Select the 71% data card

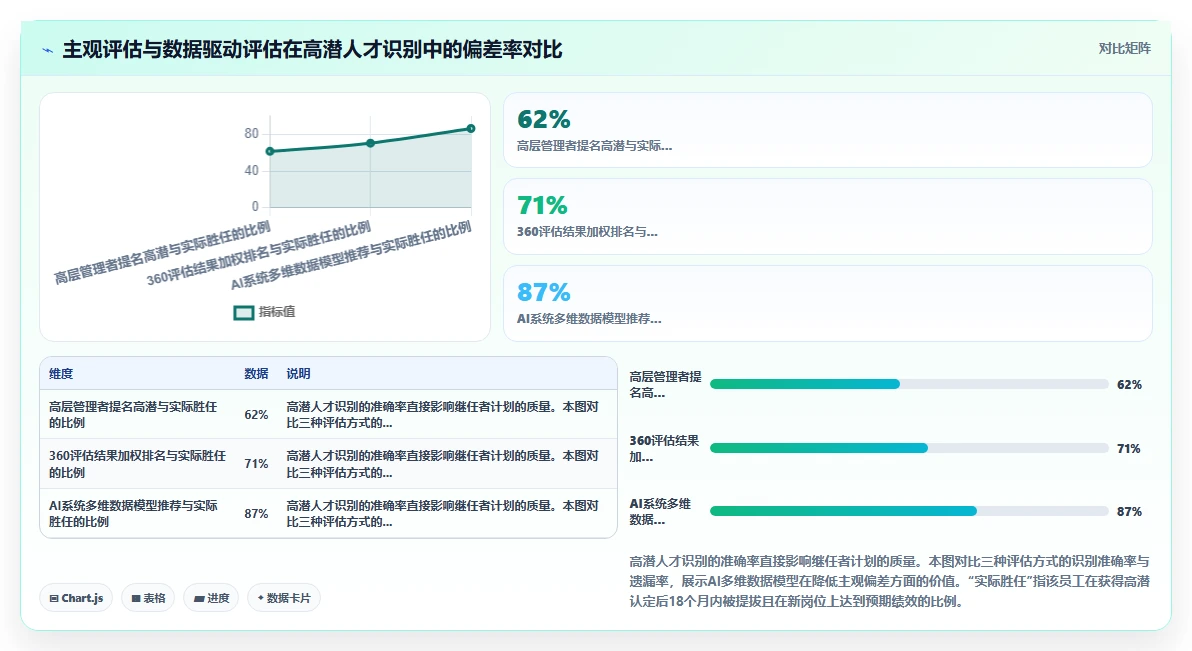pyautogui.click(x=827, y=217)
